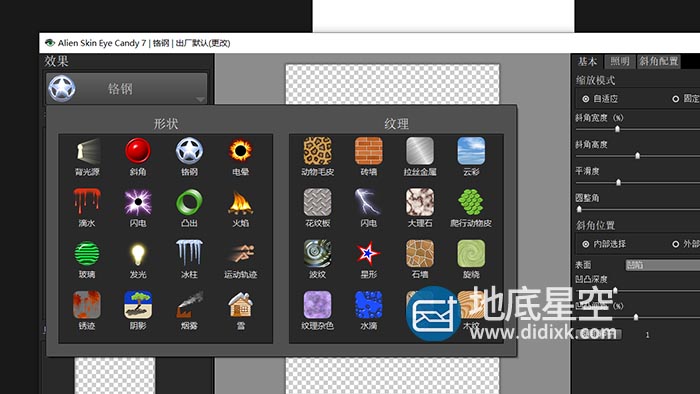
Task: Pick the 旋绕 green swirl texture
Action: (x=471, y=254)
